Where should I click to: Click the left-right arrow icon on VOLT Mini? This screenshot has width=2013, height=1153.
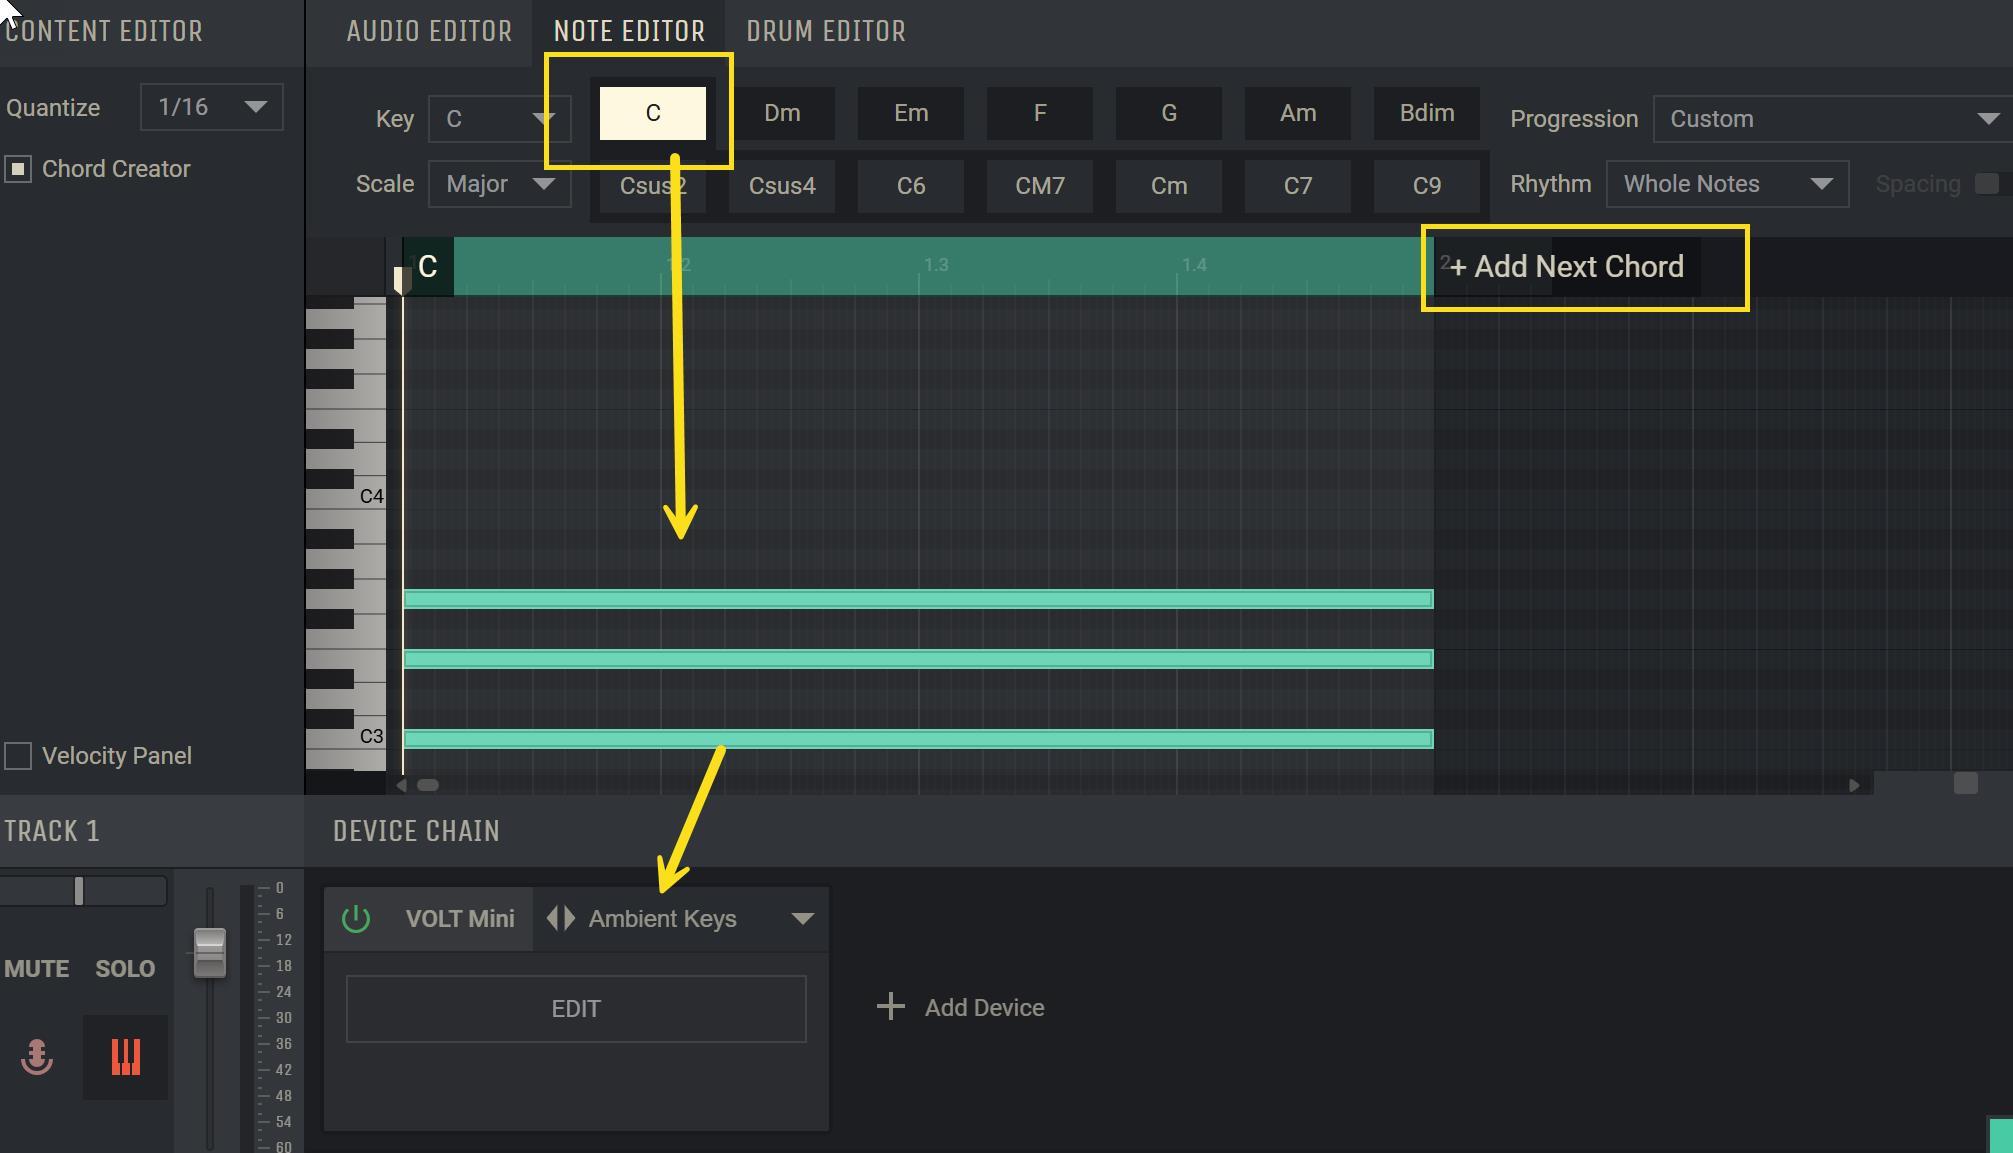pyautogui.click(x=560, y=918)
